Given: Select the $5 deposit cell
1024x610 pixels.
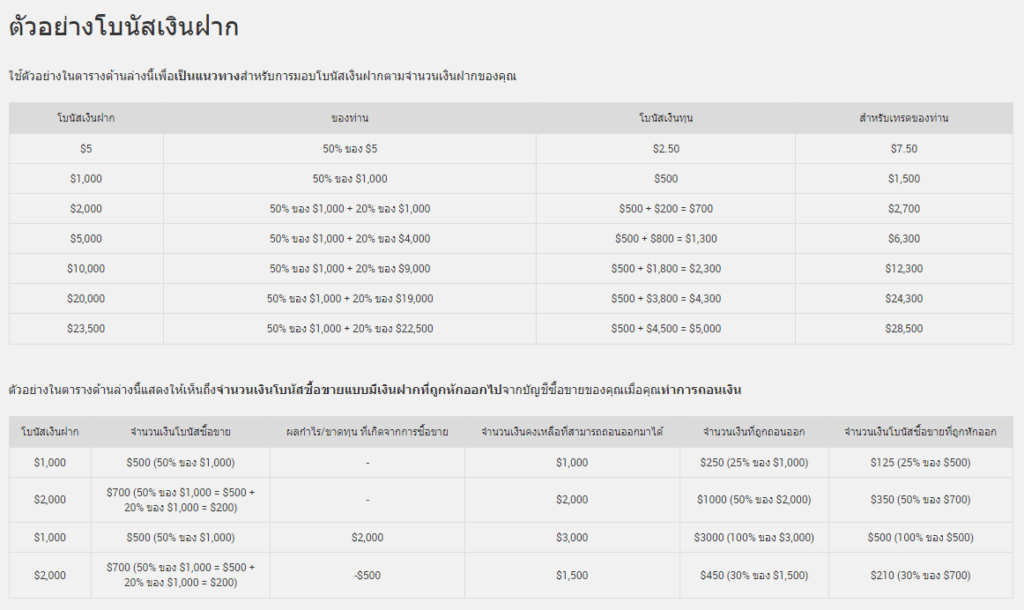Looking at the screenshot, I should click(86, 149).
